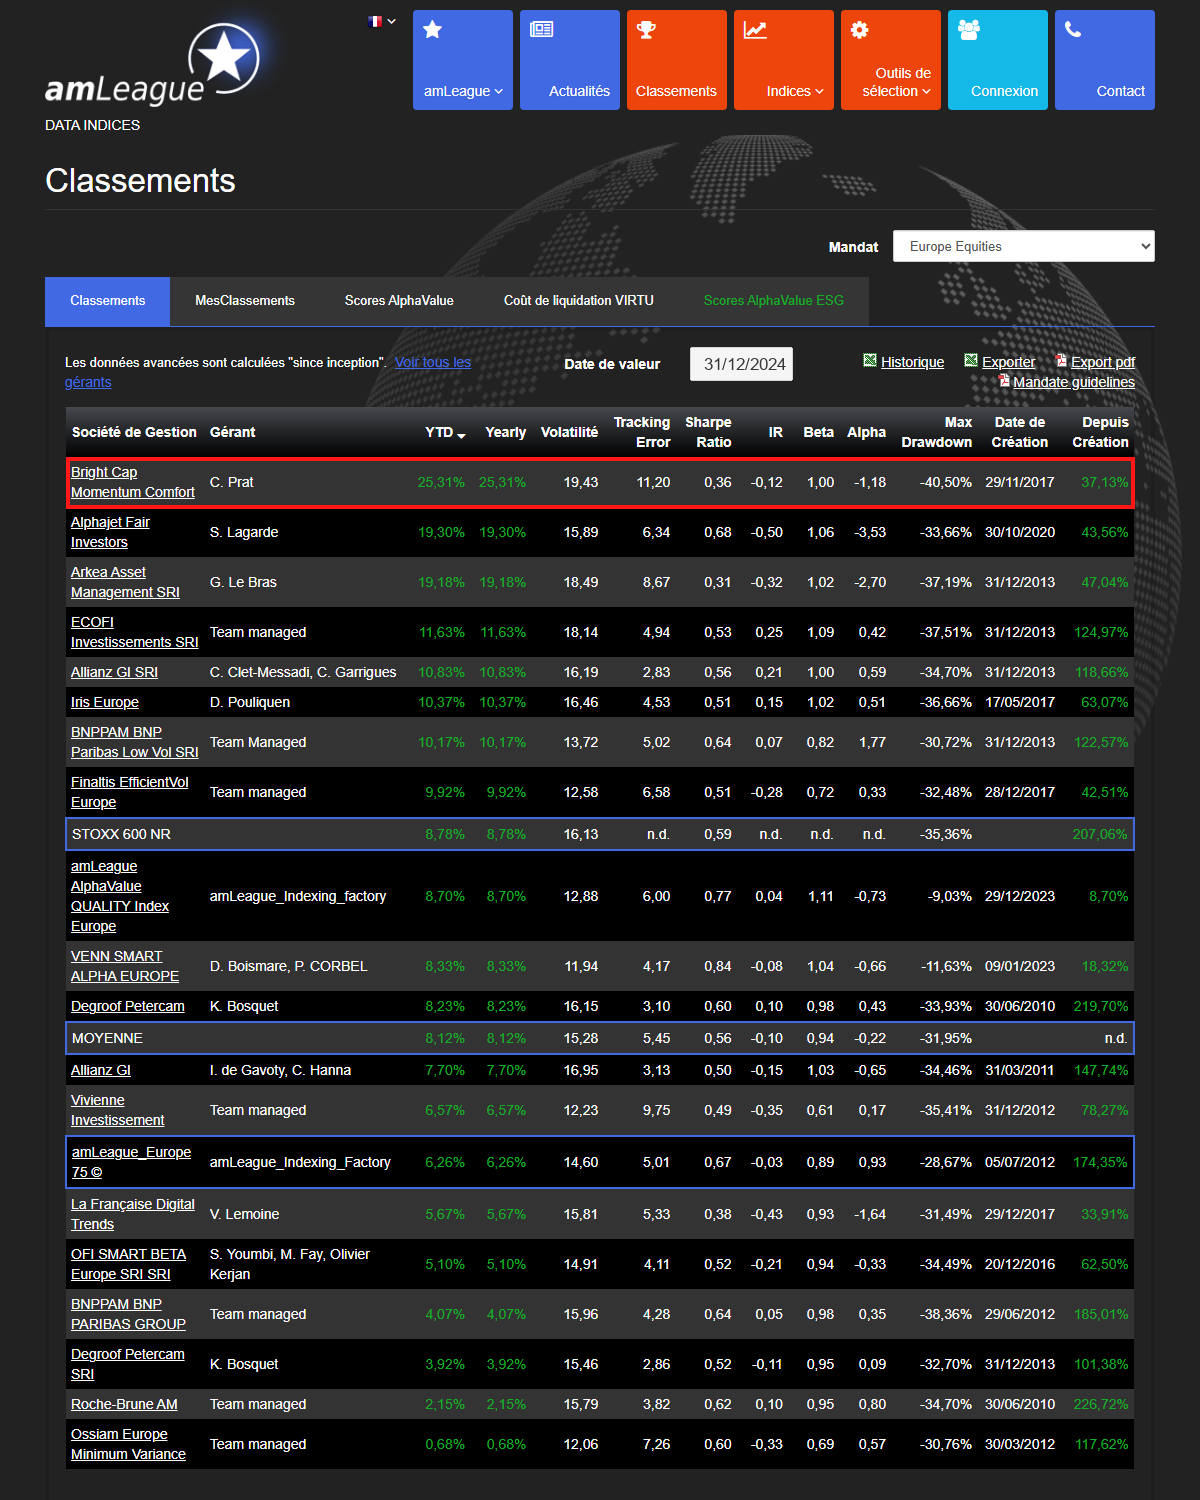The width and height of the screenshot is (1200, 1500).
Task: Open amLeague AlphaValue QUALITY Index Europe
Action: (120, 896)
